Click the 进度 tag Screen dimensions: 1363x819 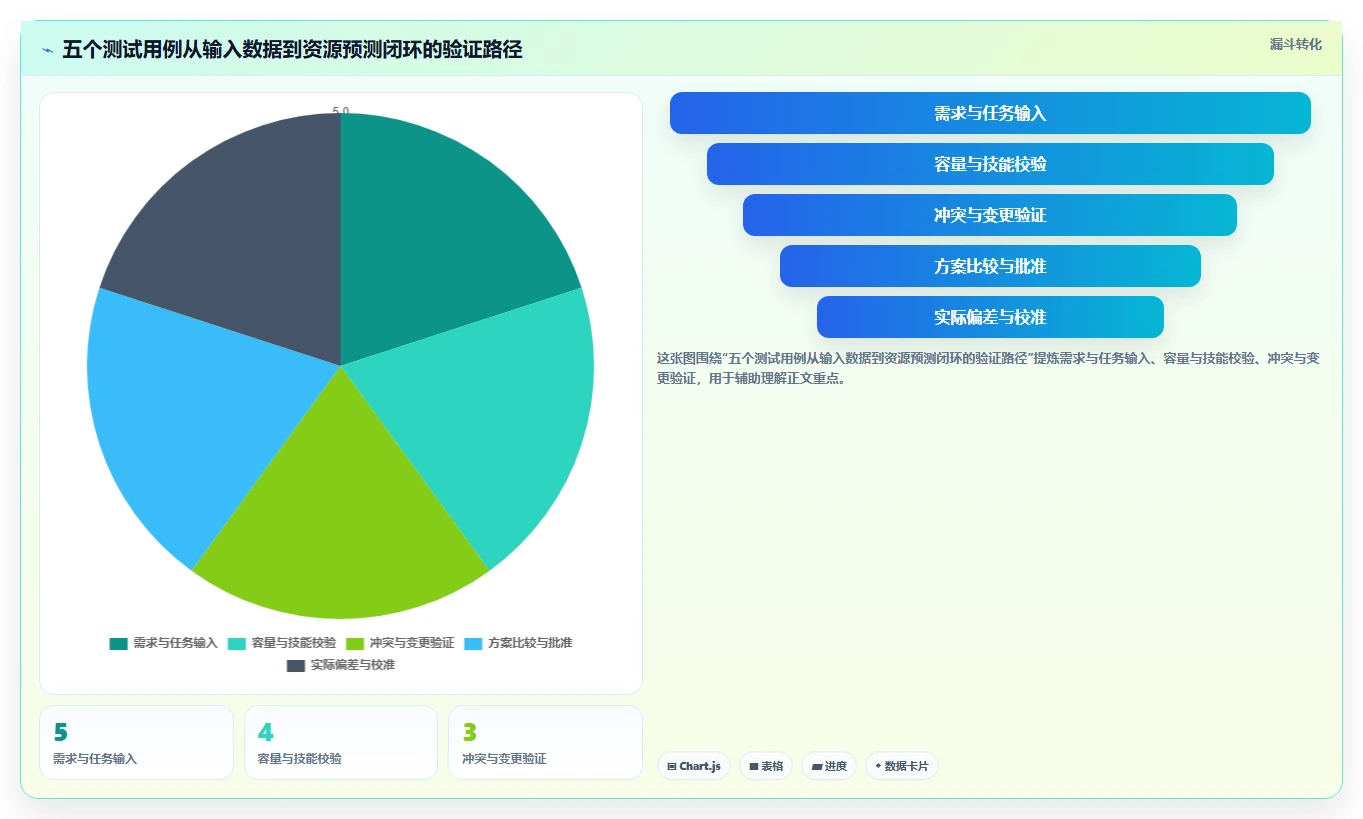[x=829, y=766]
